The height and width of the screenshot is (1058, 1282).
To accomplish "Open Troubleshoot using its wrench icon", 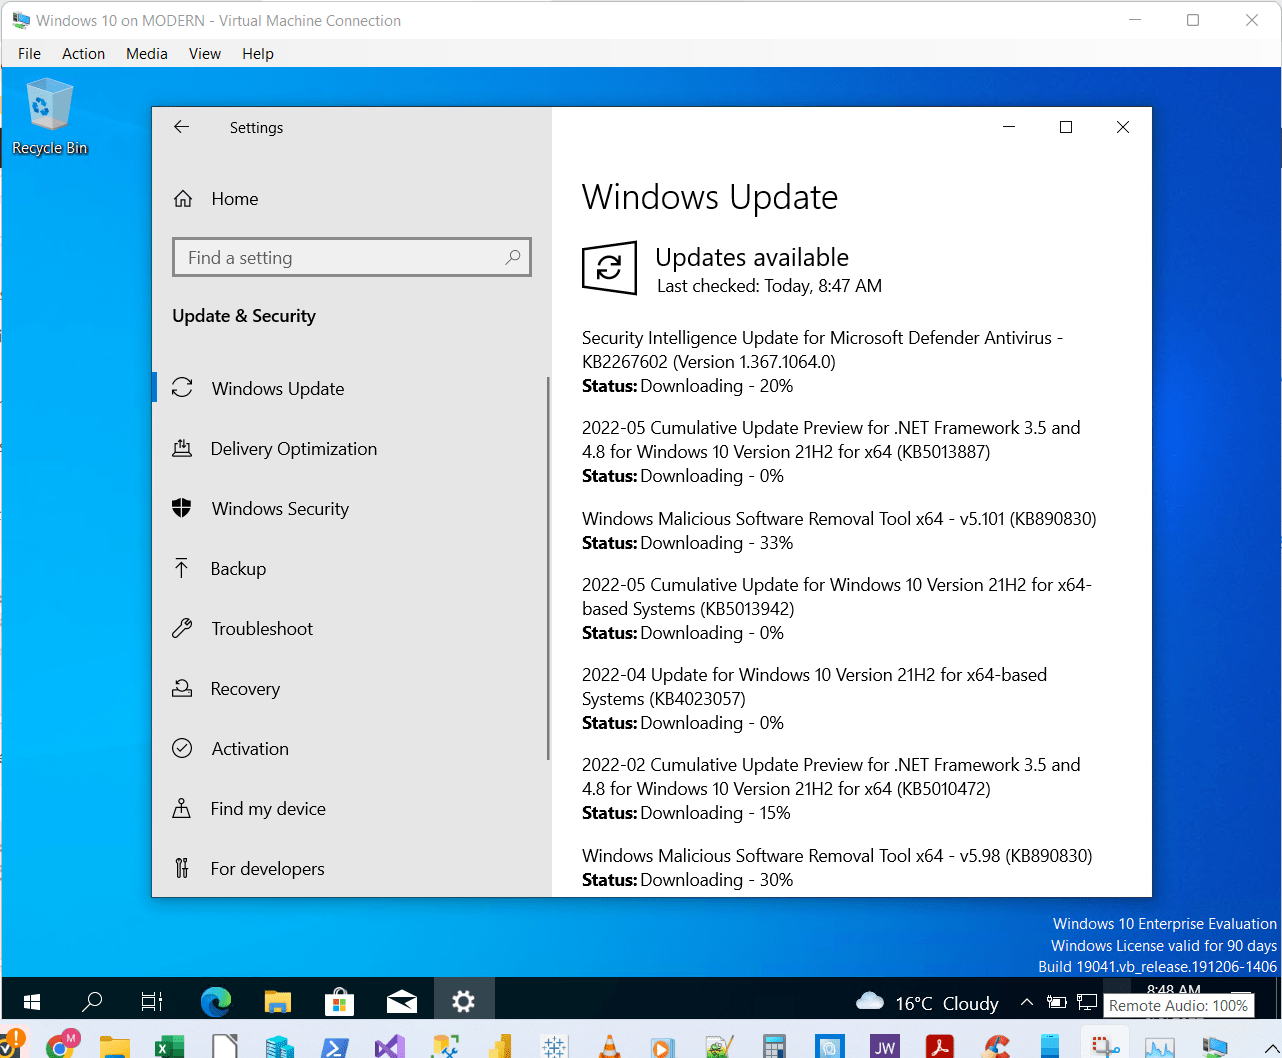I will [182, 628].
